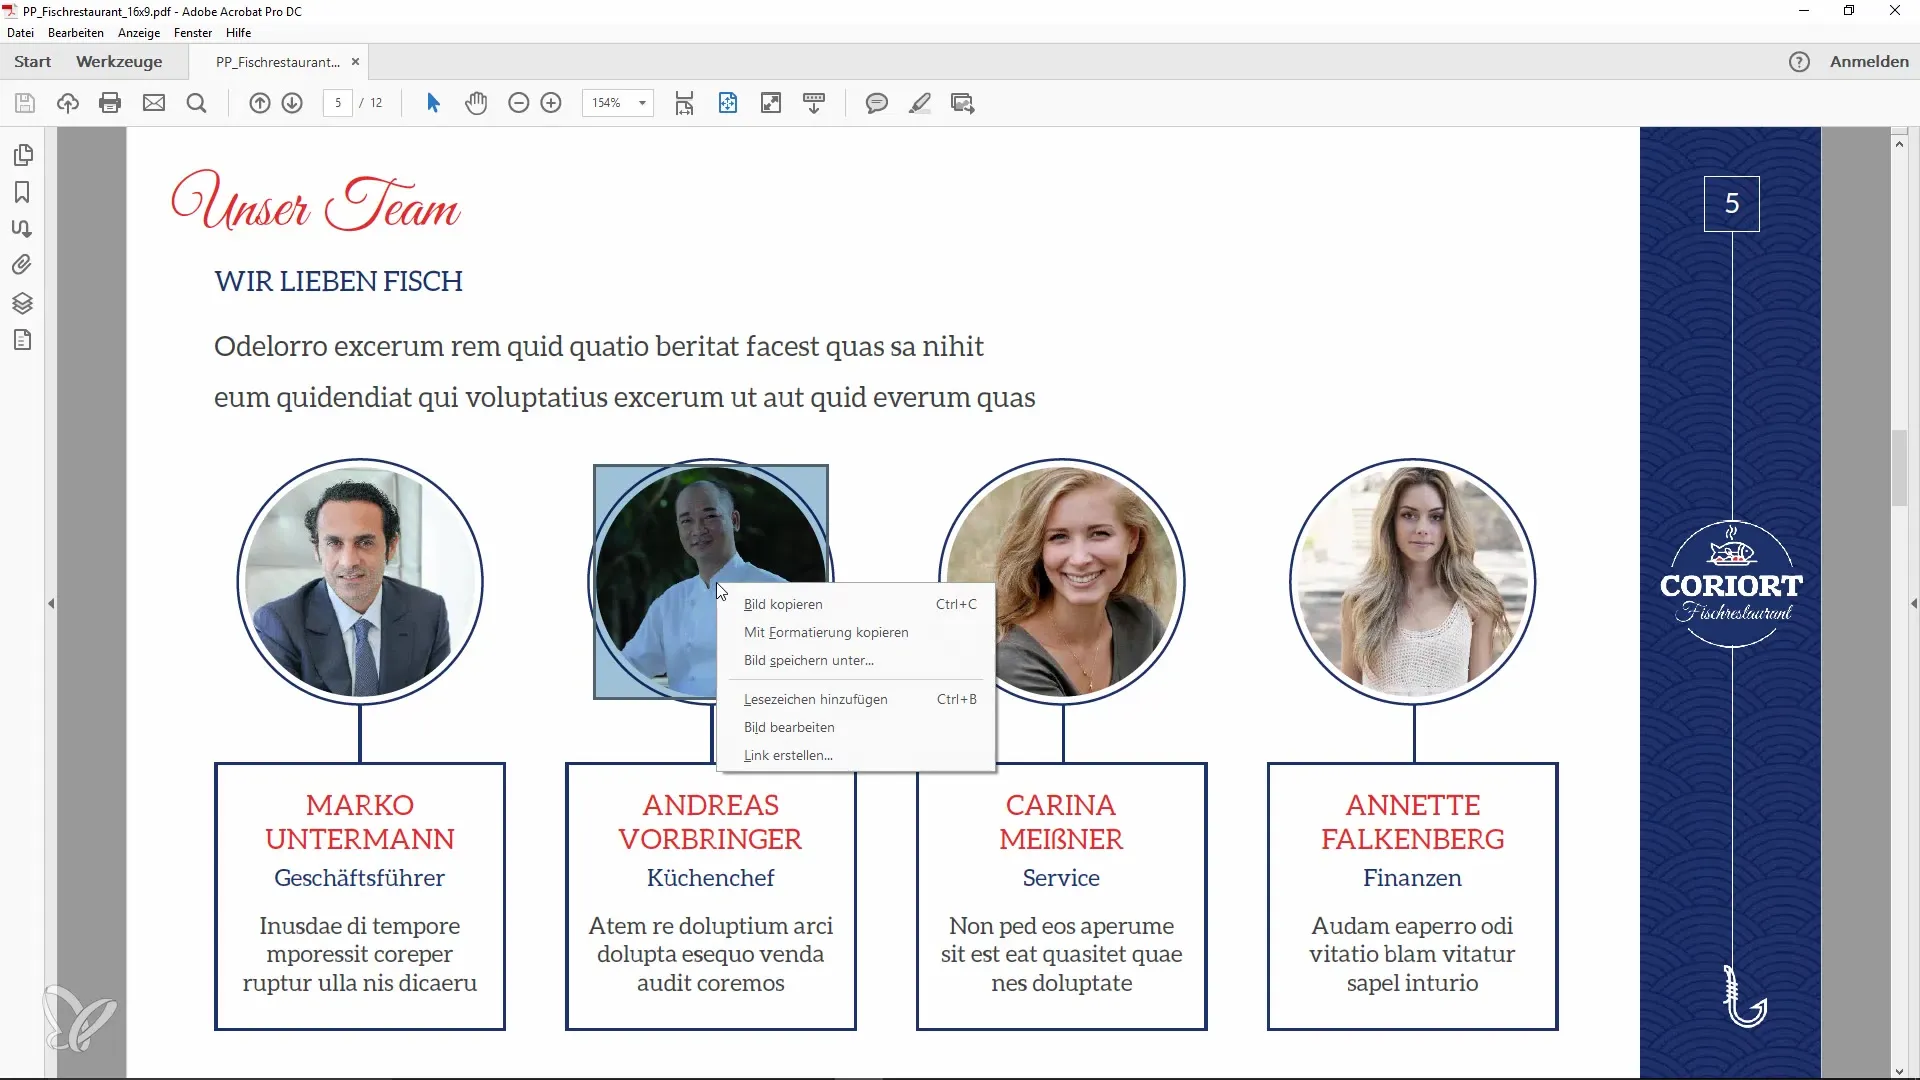Fit one full page icon
The width and height of the screenshot is (1920, 1080).
pos(728,103)
